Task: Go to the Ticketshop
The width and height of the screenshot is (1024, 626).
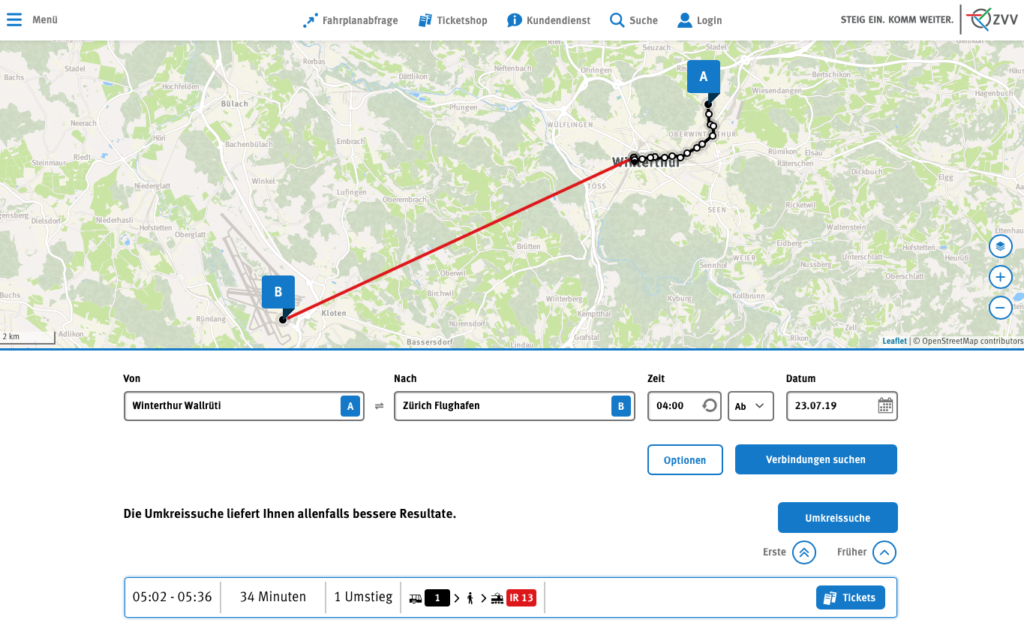Action: [453, 20]
